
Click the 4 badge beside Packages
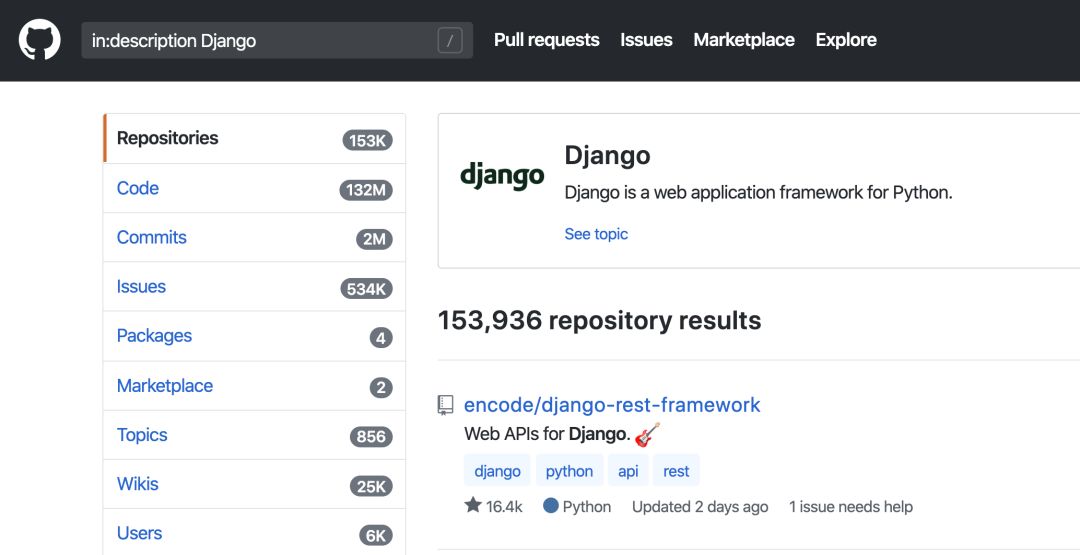[381, 338]
